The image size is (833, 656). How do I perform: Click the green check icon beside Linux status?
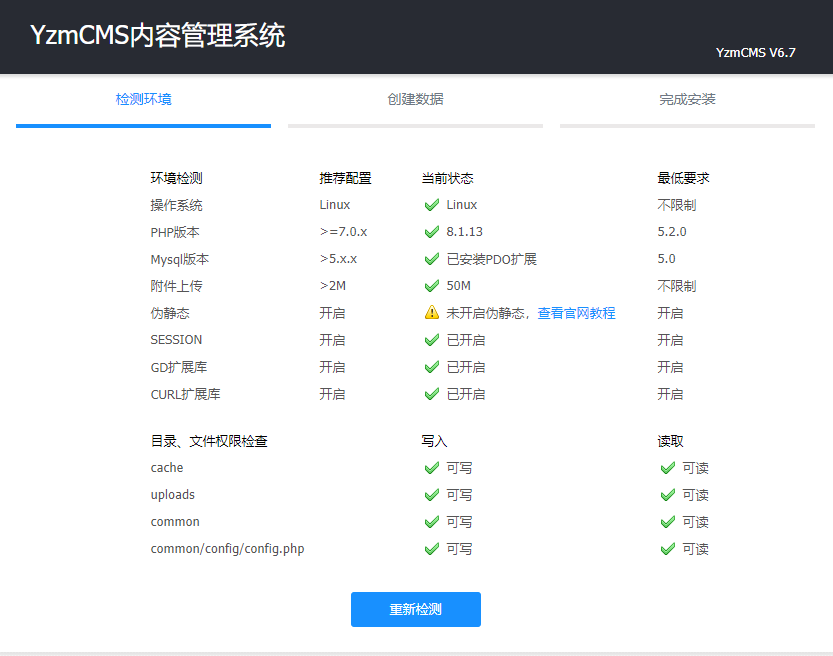coord(432,205)
